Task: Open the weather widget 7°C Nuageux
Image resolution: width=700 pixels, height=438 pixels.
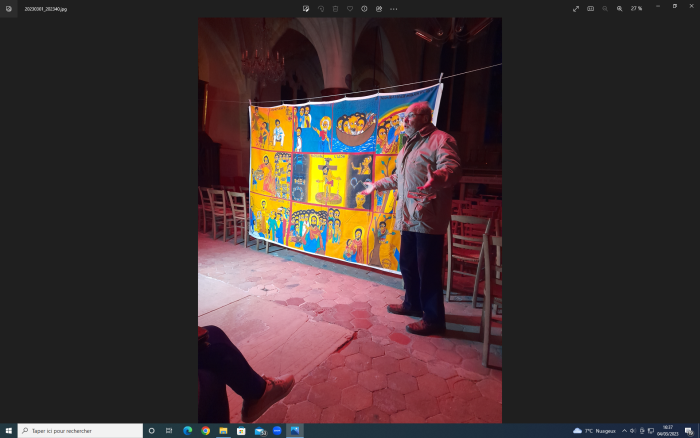Action: [594, 431]
